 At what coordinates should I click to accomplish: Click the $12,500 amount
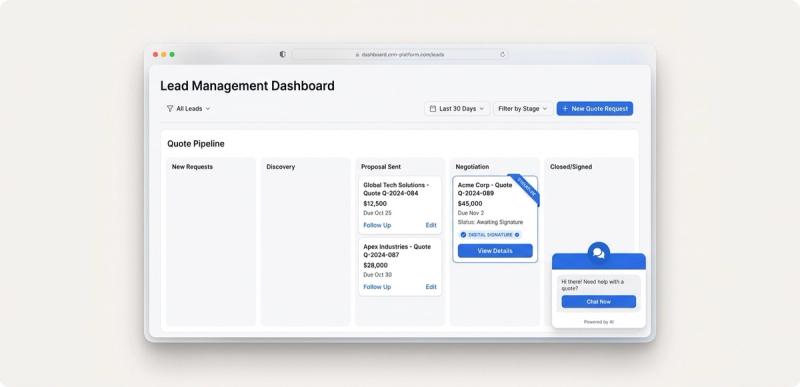[x=375, y=203]
